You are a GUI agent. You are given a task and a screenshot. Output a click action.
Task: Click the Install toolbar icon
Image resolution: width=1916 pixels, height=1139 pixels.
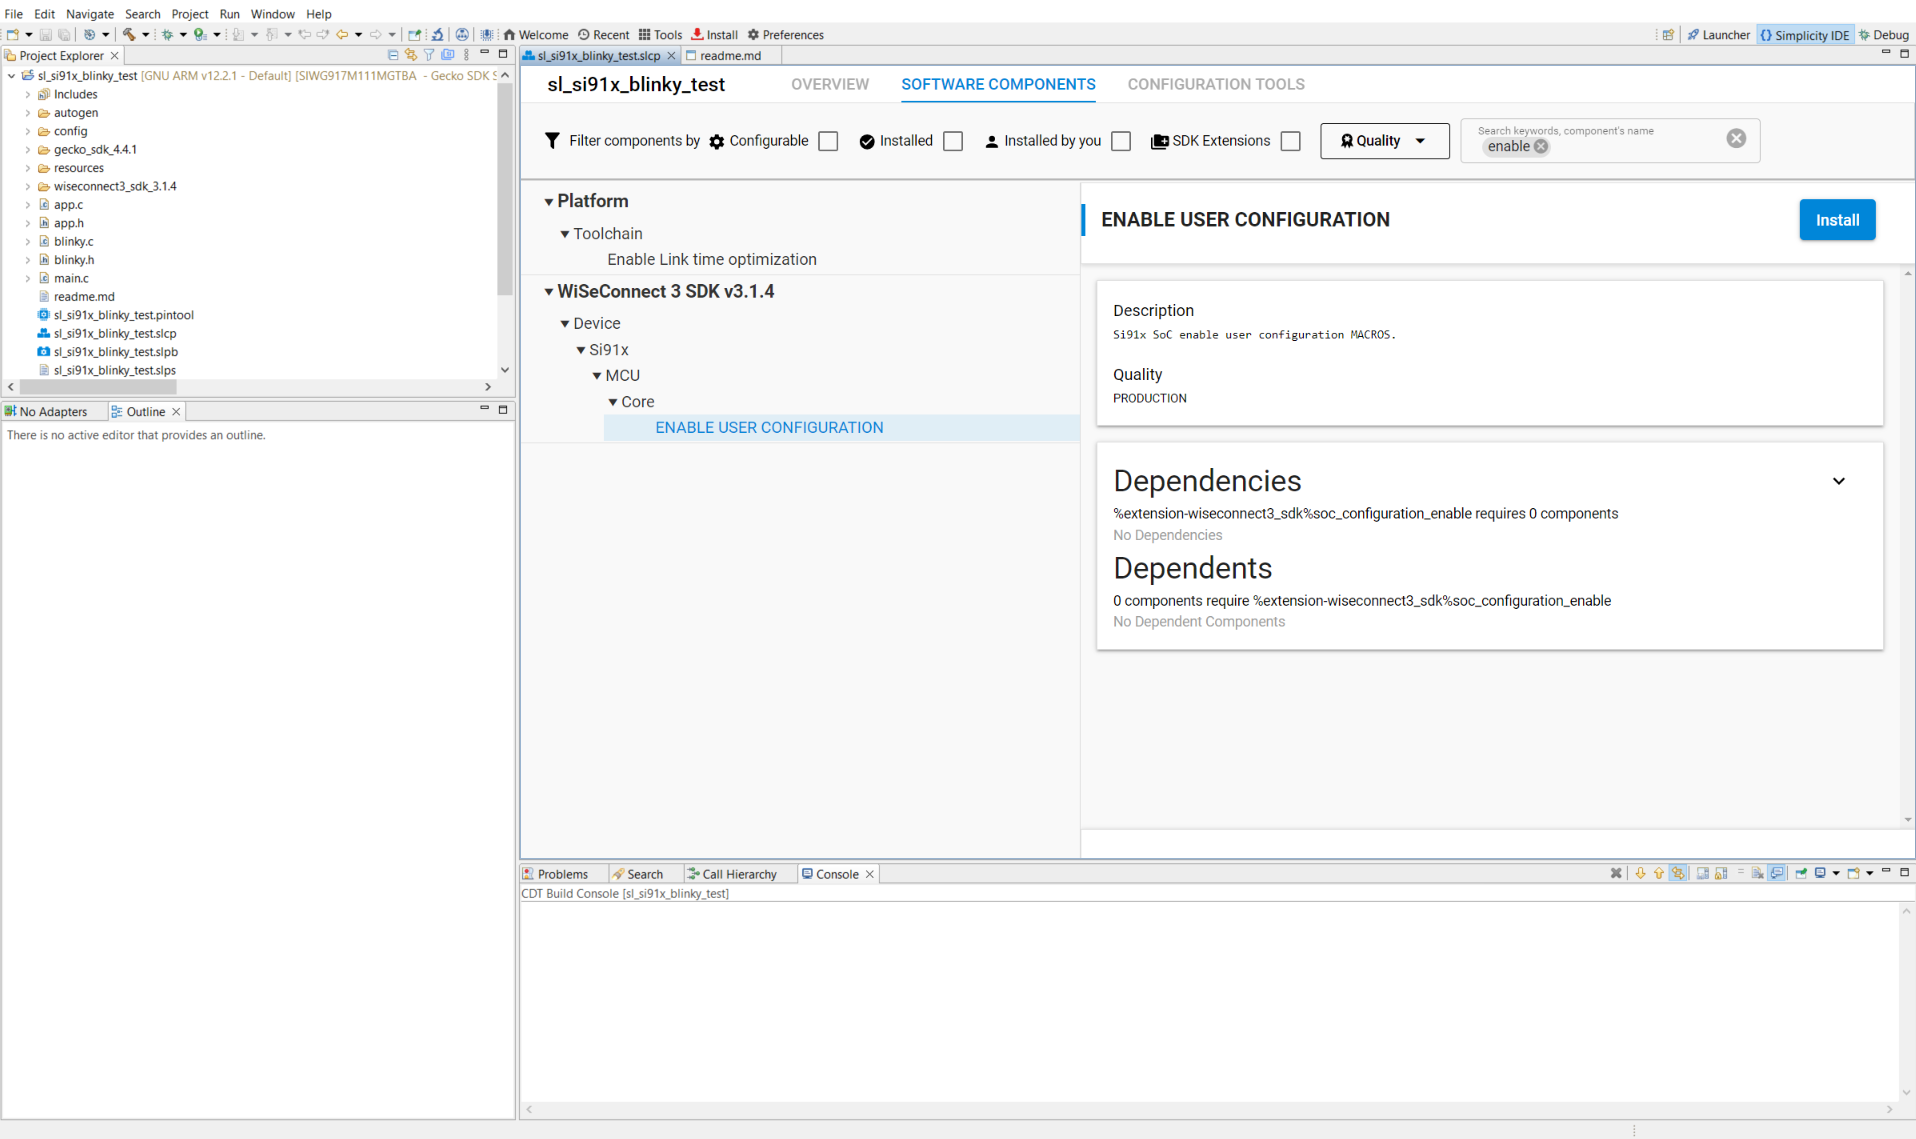[x=714, y=34]
